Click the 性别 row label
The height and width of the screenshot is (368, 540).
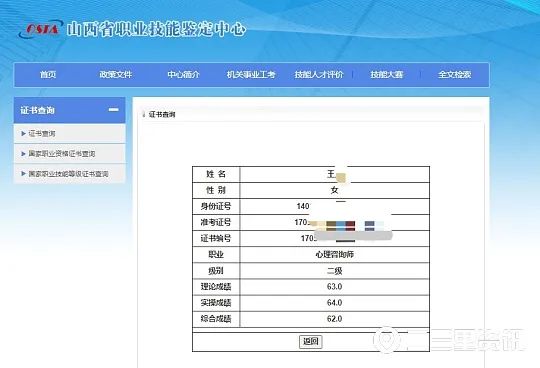[216, 190]
